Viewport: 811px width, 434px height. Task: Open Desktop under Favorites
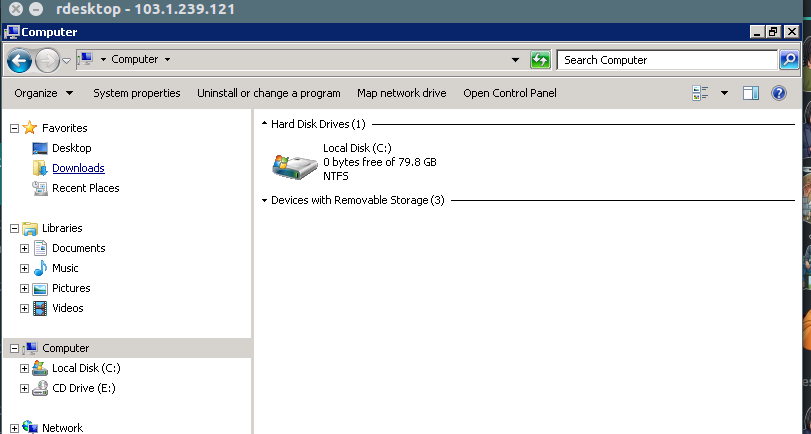[x=72, y=148]
